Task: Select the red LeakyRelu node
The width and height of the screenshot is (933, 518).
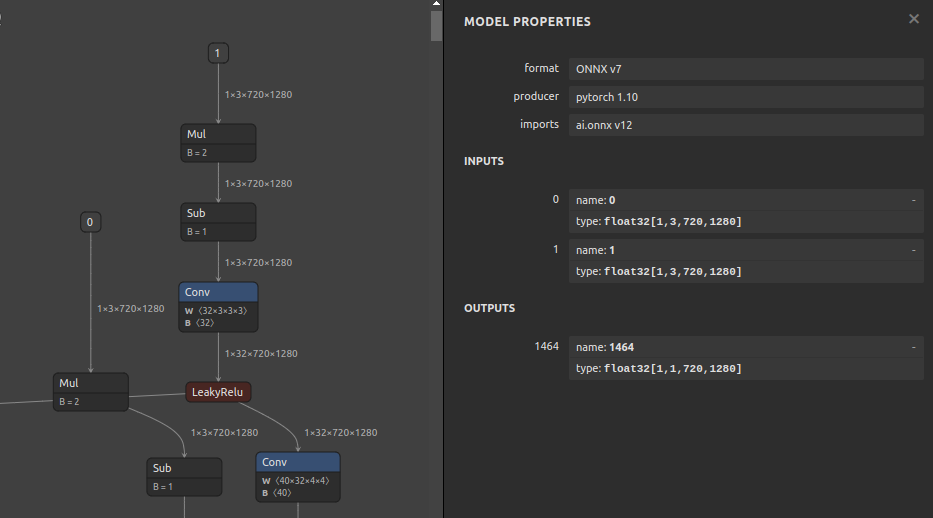Action: 218,392
